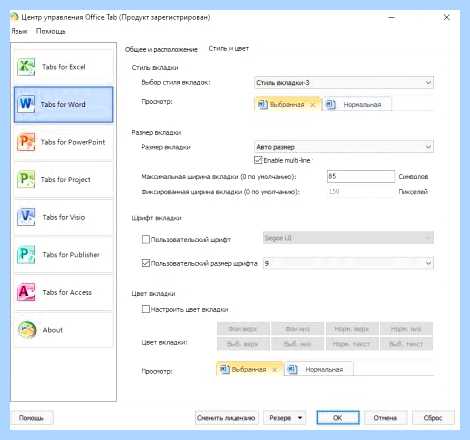Viewport: 470px width, 440px height.
Task: Open the Tabs for Access section
Action: (63, 292)
